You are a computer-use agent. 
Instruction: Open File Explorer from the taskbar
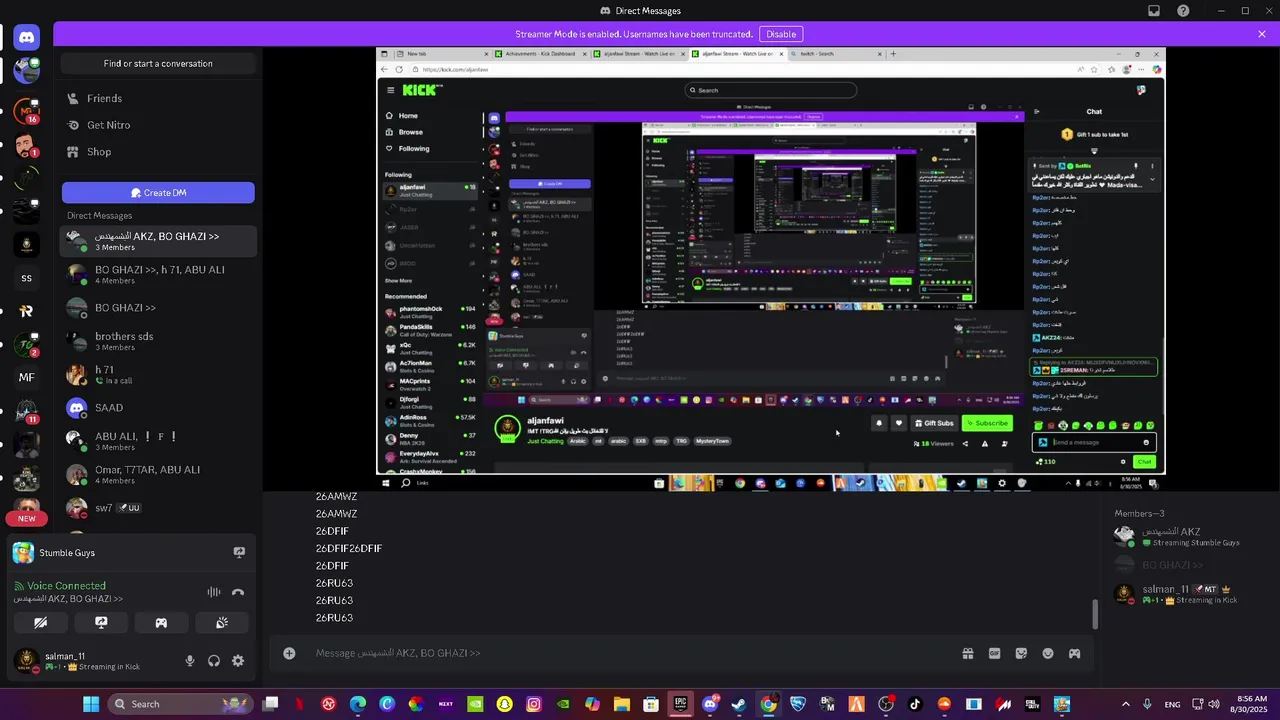pyautogui.click(x=621, y=704)
